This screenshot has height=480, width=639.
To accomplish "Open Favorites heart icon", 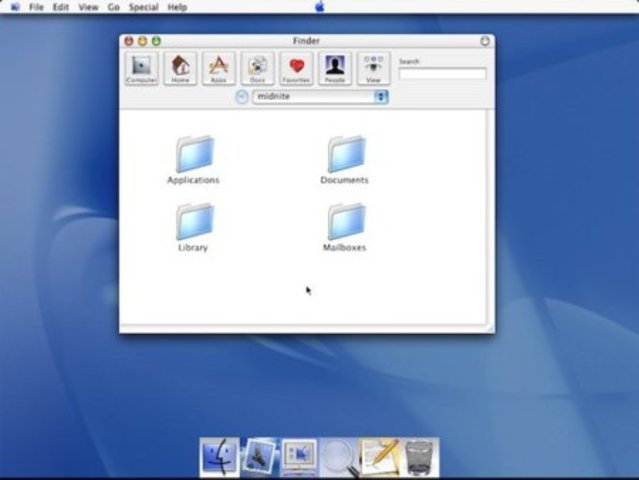I will tap(296, 68).
